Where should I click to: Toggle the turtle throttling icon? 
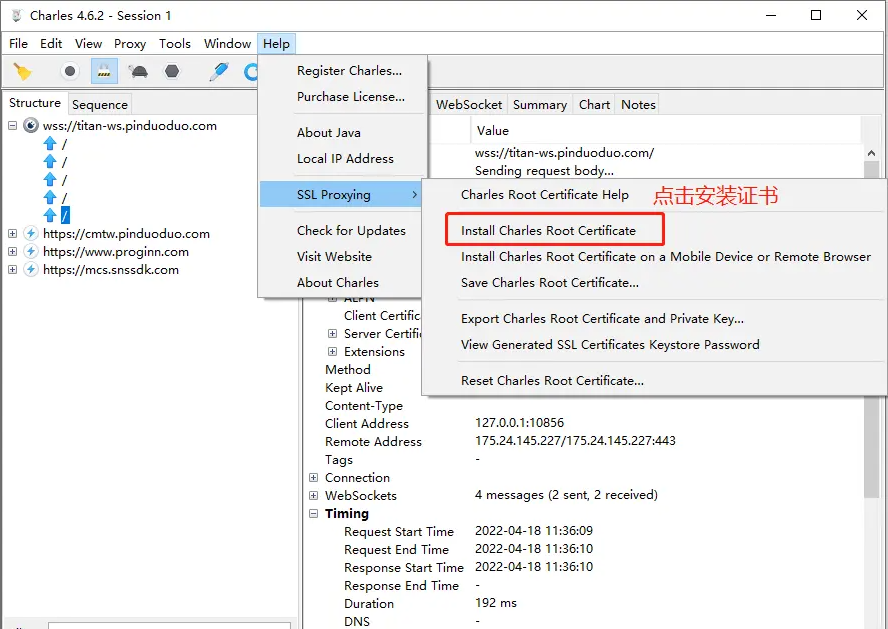coord(138,71)
